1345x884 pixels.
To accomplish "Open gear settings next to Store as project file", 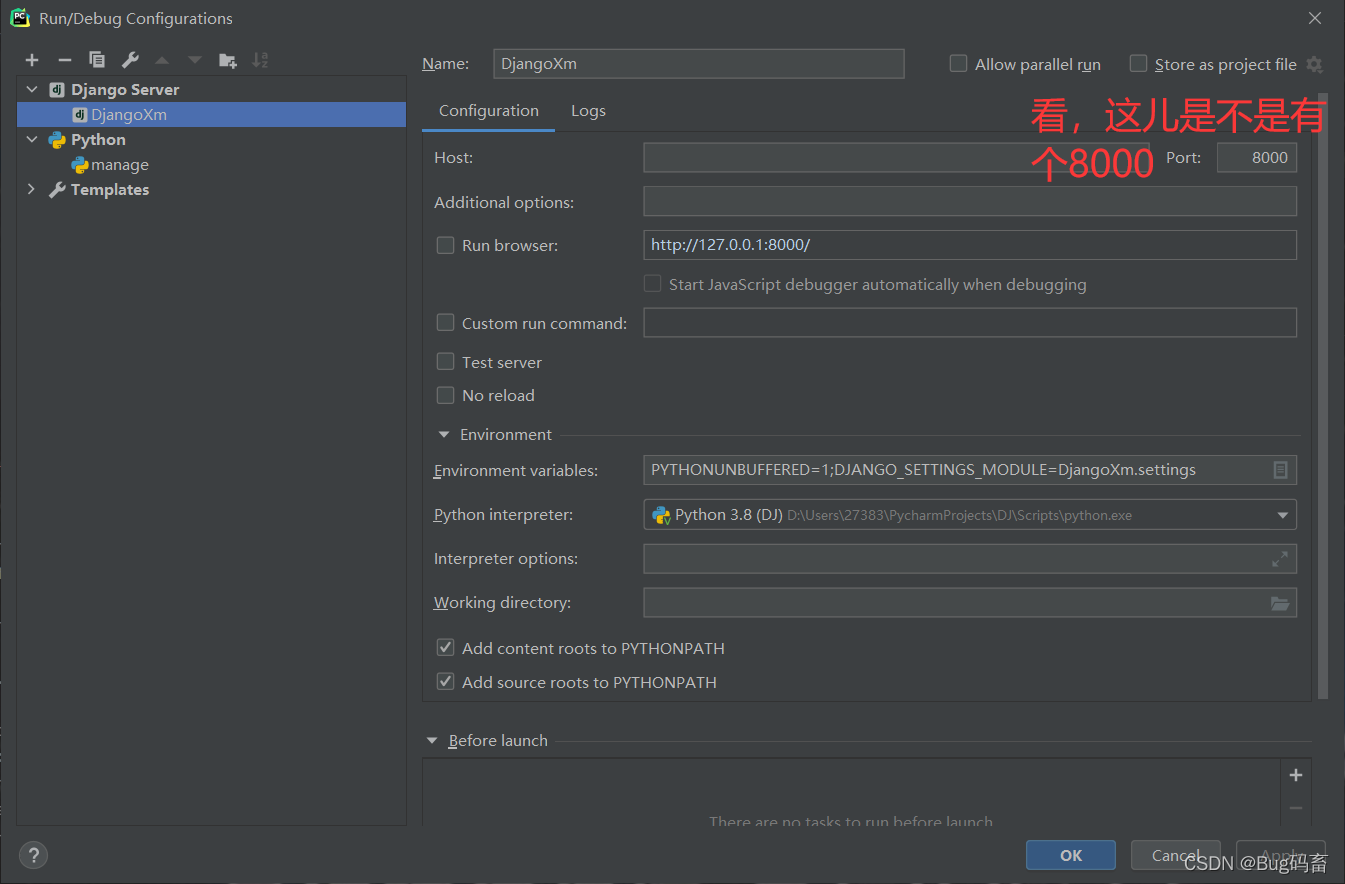I will coord(1314,64).
